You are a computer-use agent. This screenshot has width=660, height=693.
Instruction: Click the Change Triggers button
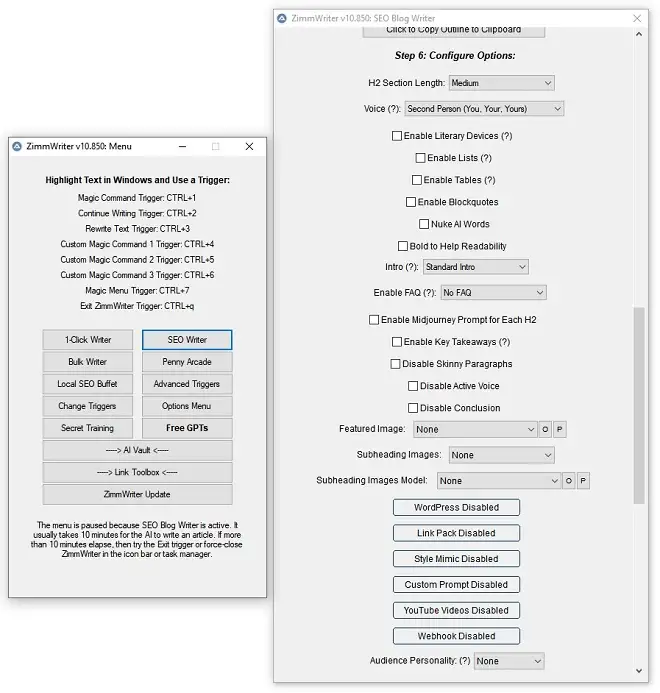tap(88, 406)
